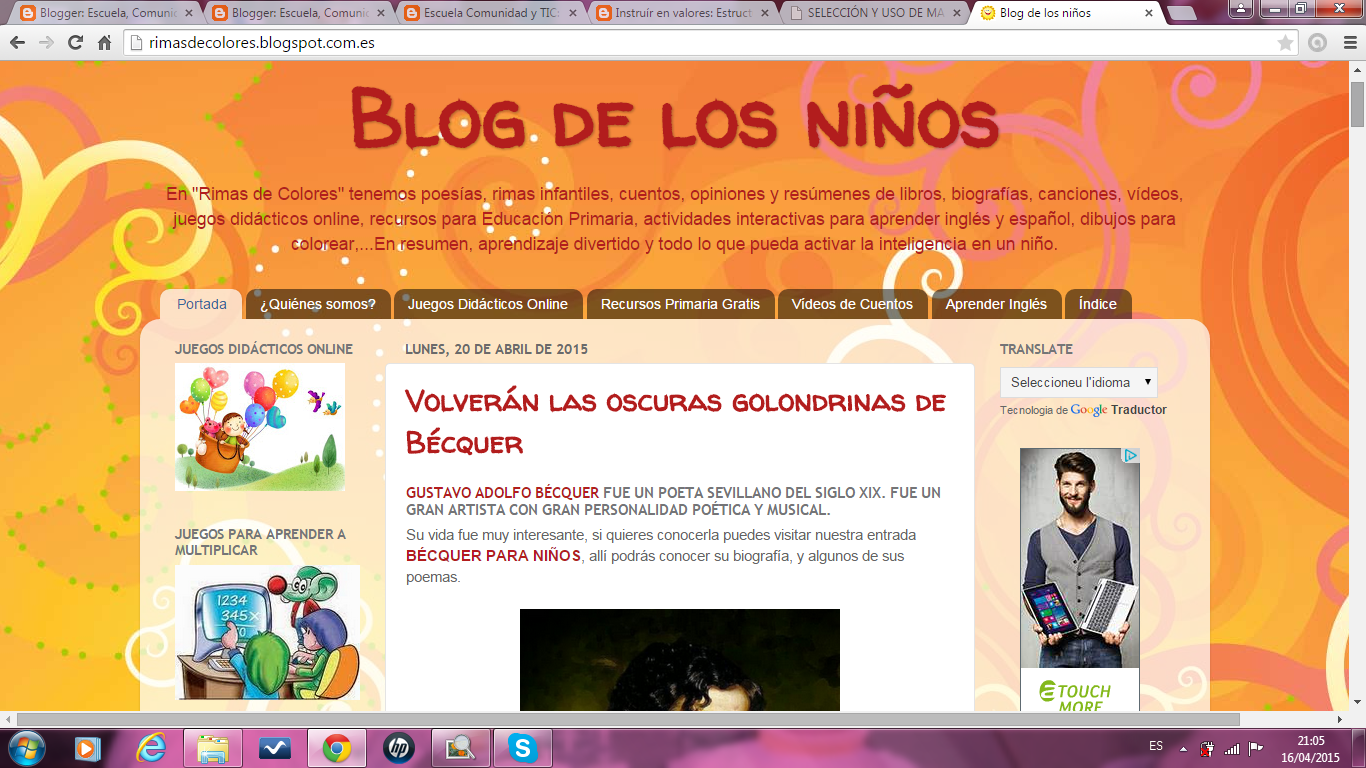This screenshot has width=1366, height=768.
Task: Open the HP application from the taskbar
Action: [x=399, y=746]
